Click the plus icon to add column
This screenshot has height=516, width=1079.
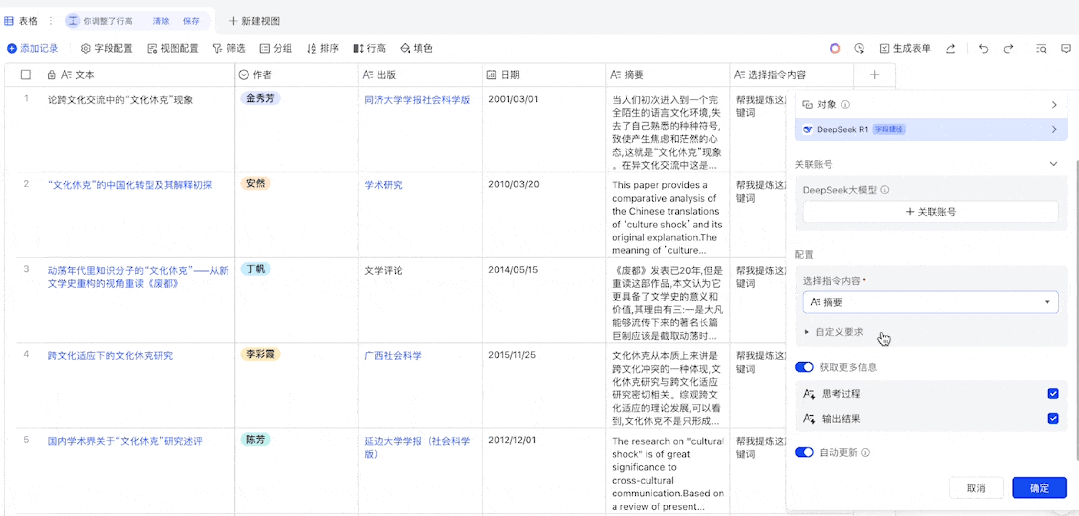coord(875,75)
